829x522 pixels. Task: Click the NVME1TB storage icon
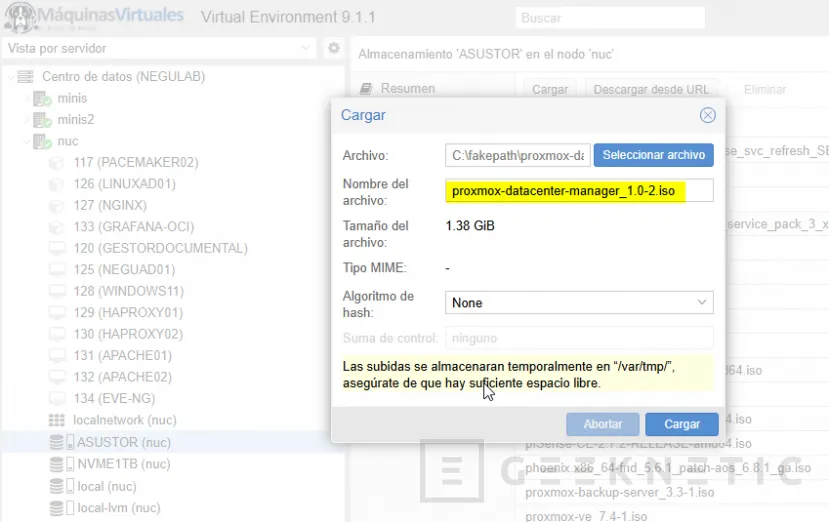click(x=61, y=464)
